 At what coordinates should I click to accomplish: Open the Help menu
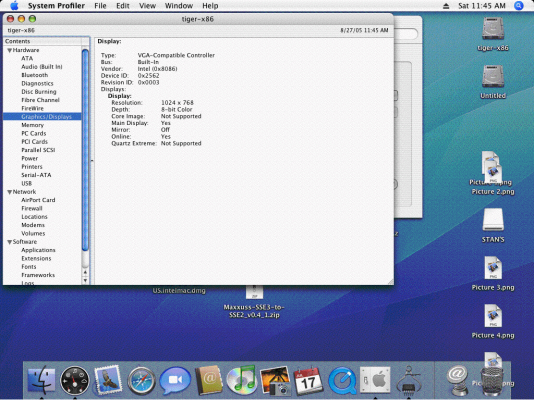pyautogui.click(x=210, y=5)
